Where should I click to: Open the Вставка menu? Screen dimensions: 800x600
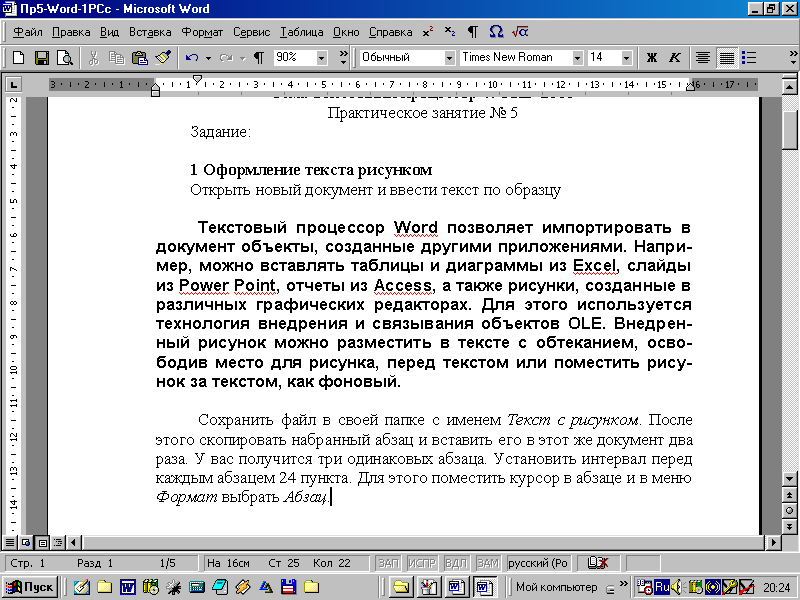click(x=150, y=32)
